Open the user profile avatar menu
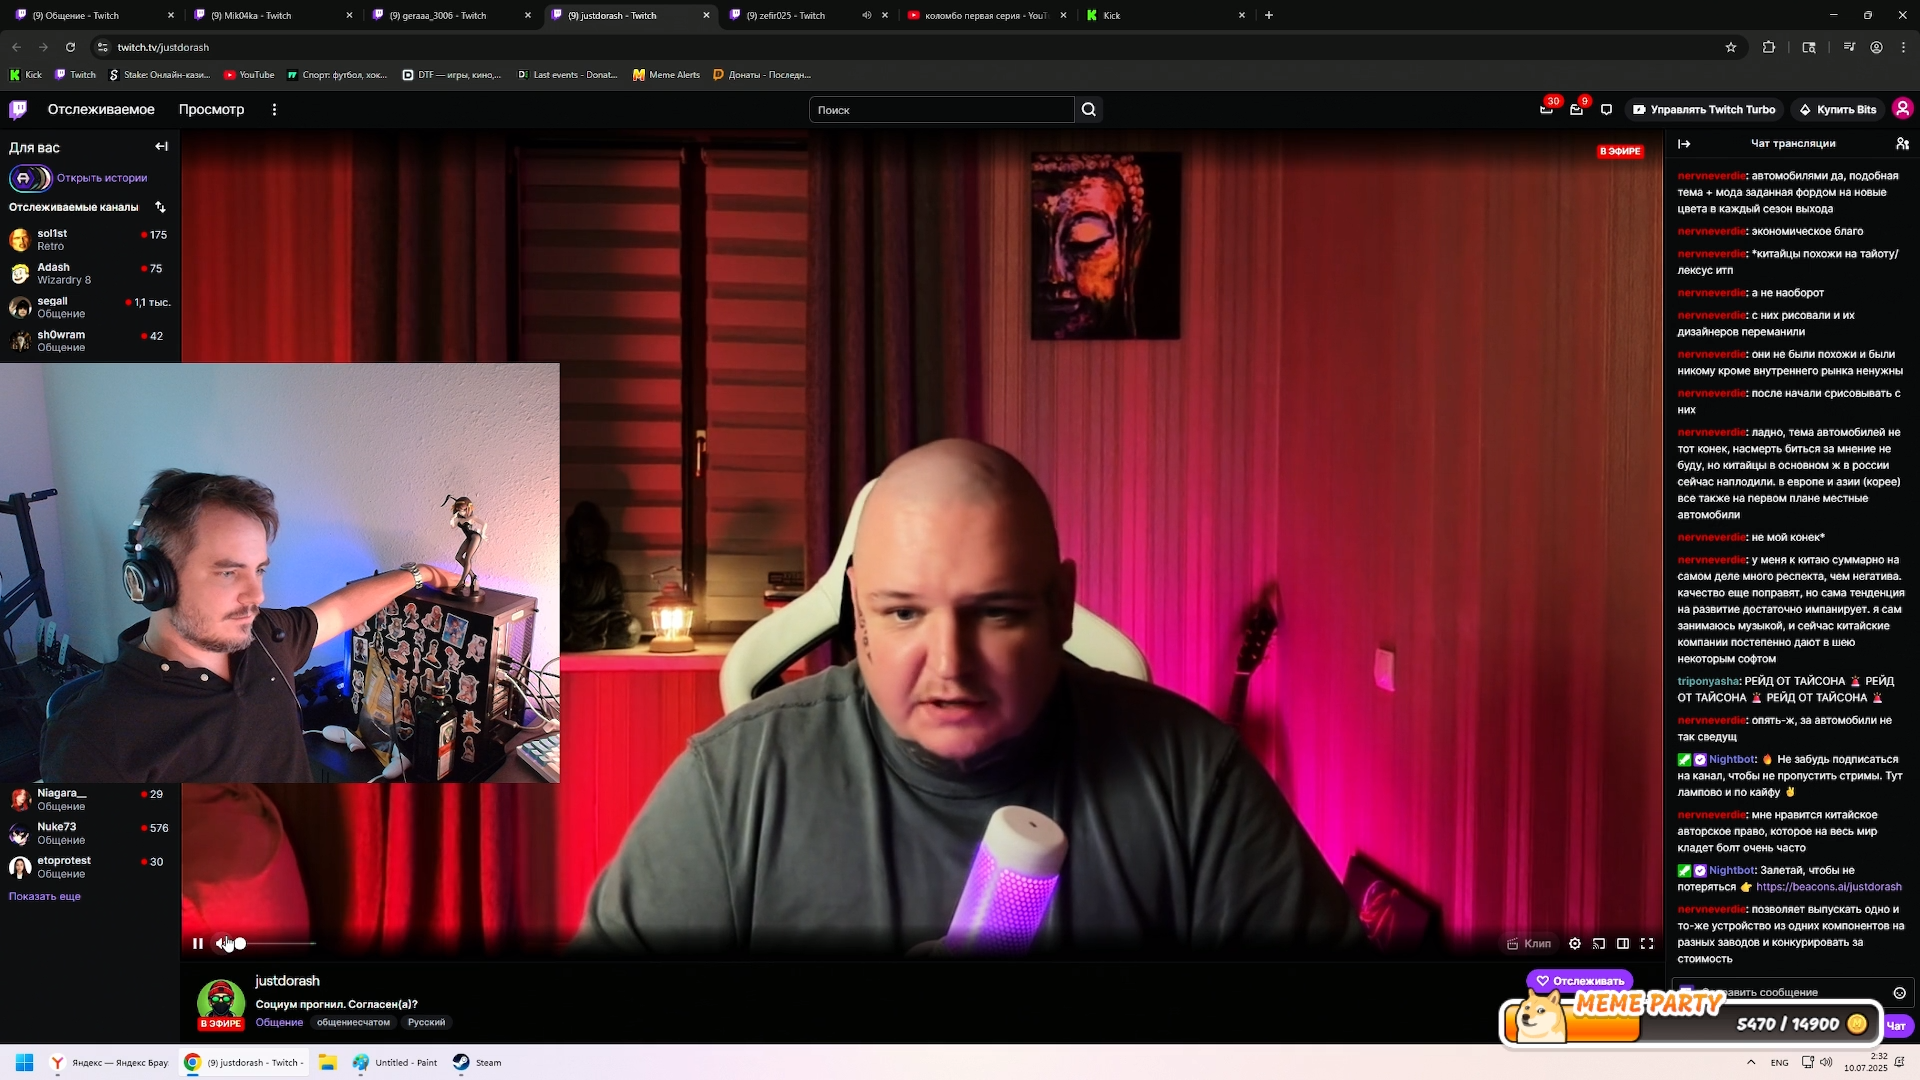1920x1080 pixels. (x=1902, y=109)
